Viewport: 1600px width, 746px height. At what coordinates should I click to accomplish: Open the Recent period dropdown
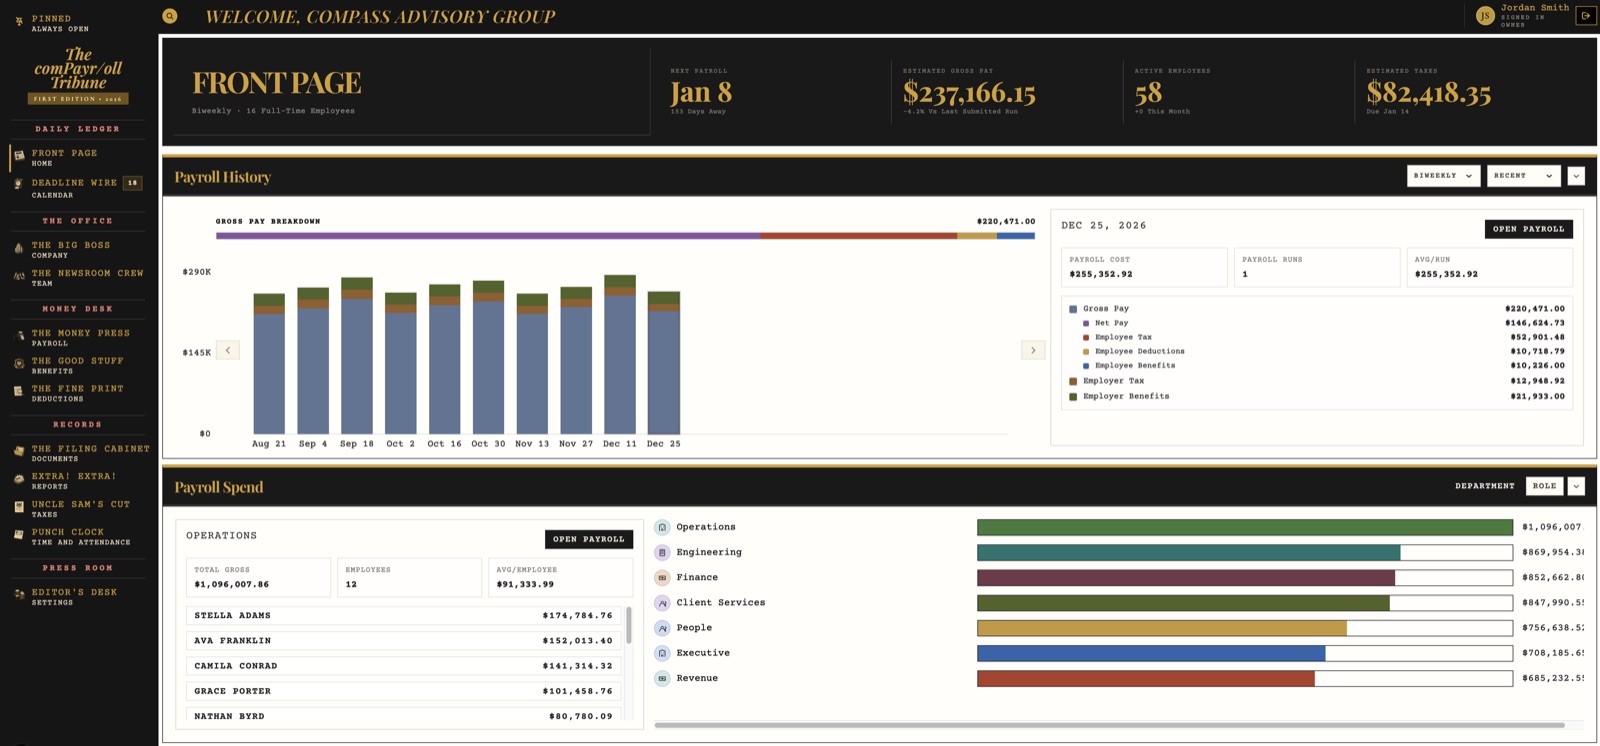click(x=1523, y=176)
